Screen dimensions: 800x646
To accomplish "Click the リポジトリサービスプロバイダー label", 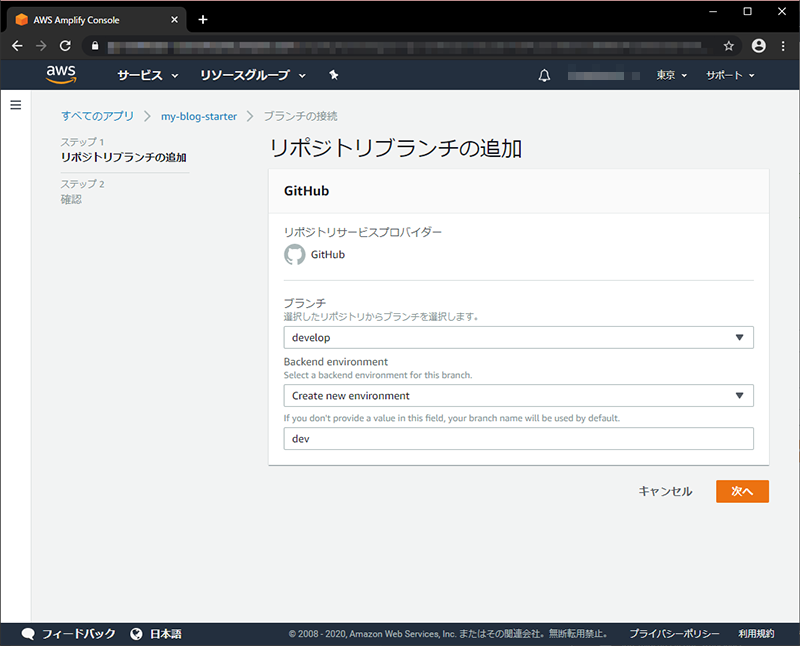I will (363, 232).
